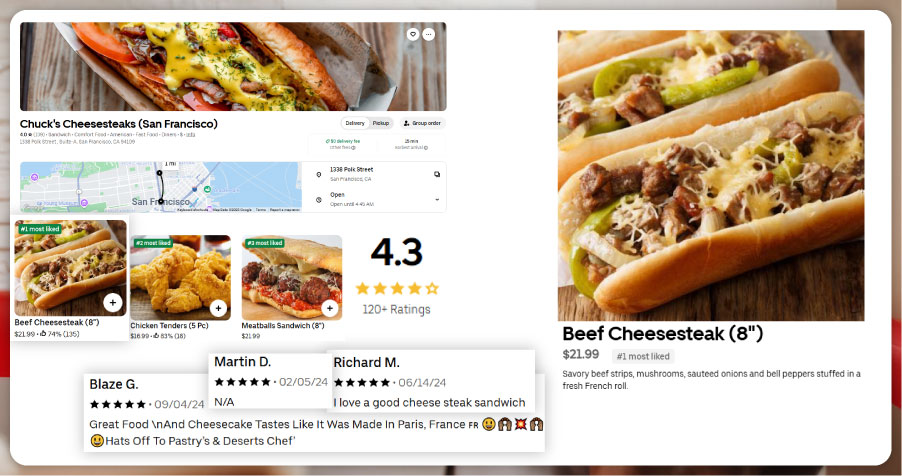This screenshot has width=902, height=476.
Task: Favorite the restaurant with the heart icon
Action: coord(412,35)
